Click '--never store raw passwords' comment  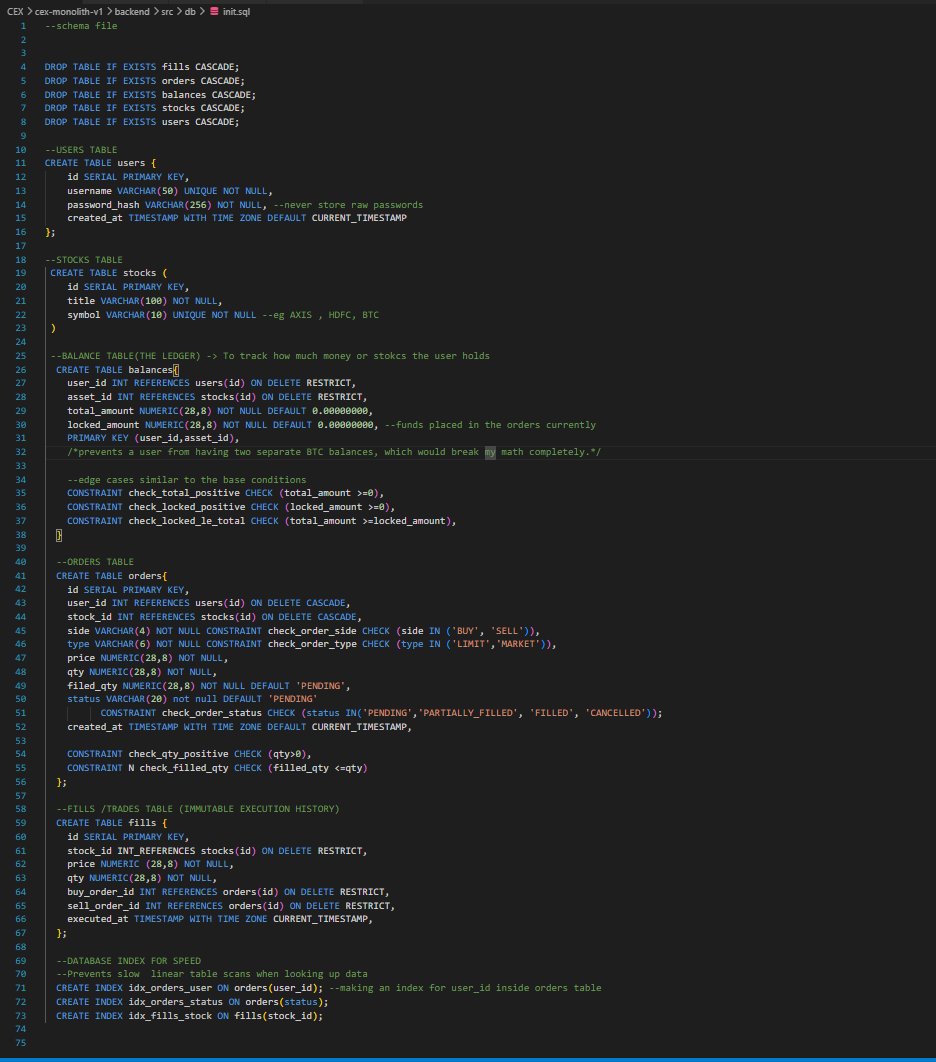click(348, 205)
